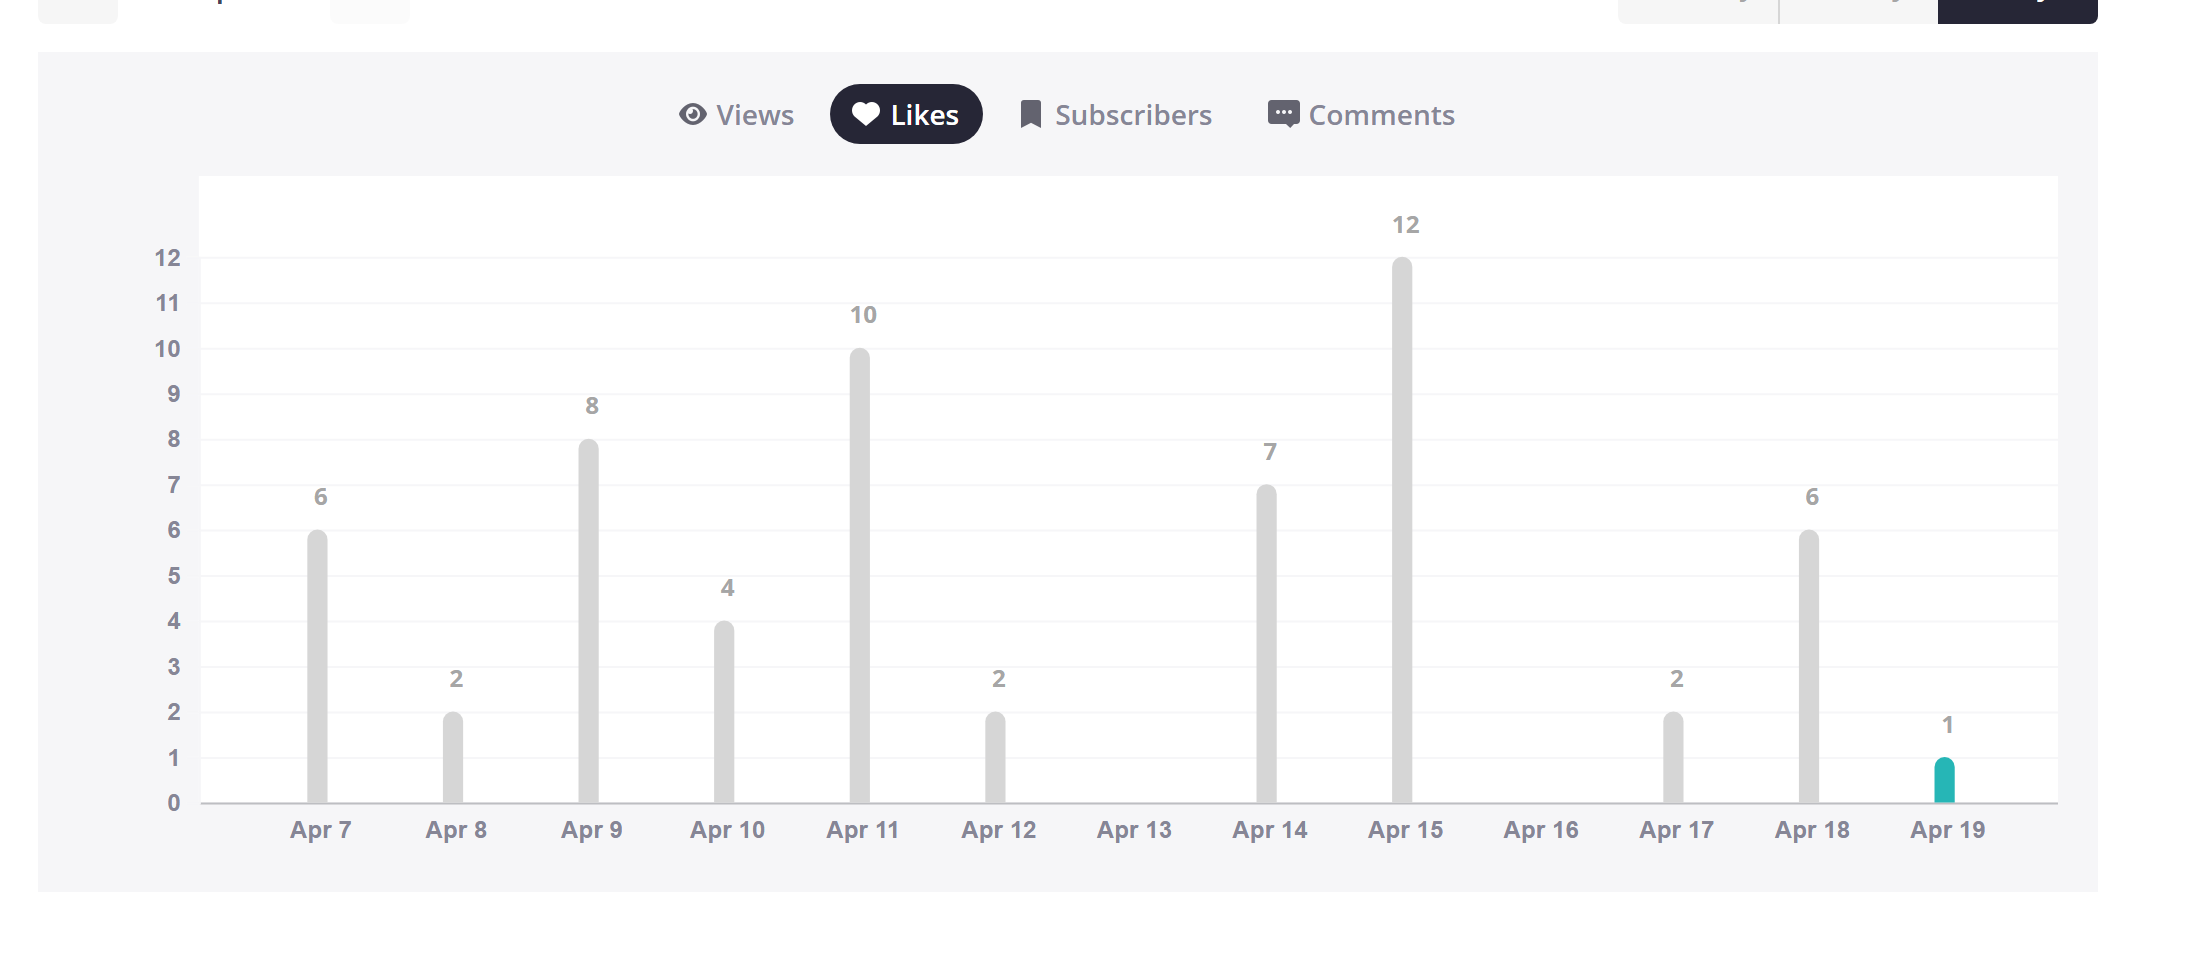2202x967 pixels.
Task: Click the heart icon in the Likes tab
Action: pos(865,115)
